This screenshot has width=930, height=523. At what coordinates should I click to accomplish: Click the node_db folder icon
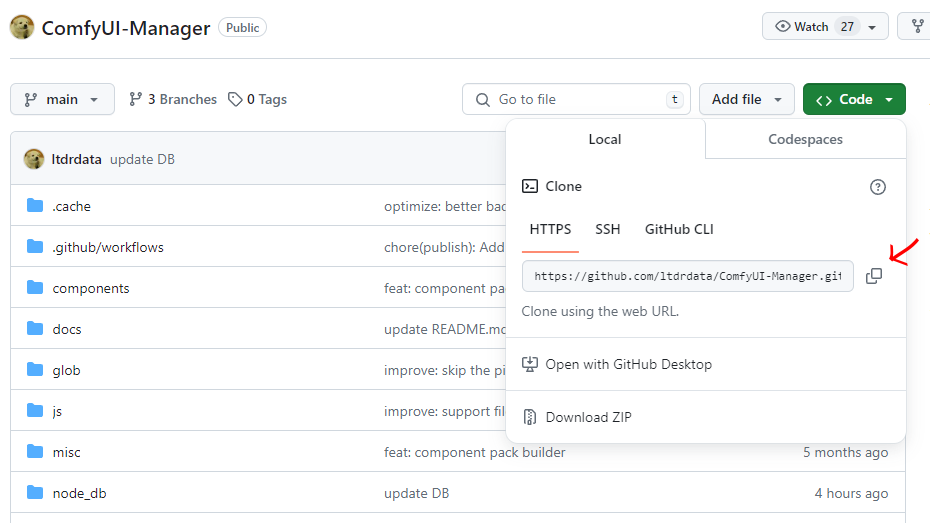point(35,492)
